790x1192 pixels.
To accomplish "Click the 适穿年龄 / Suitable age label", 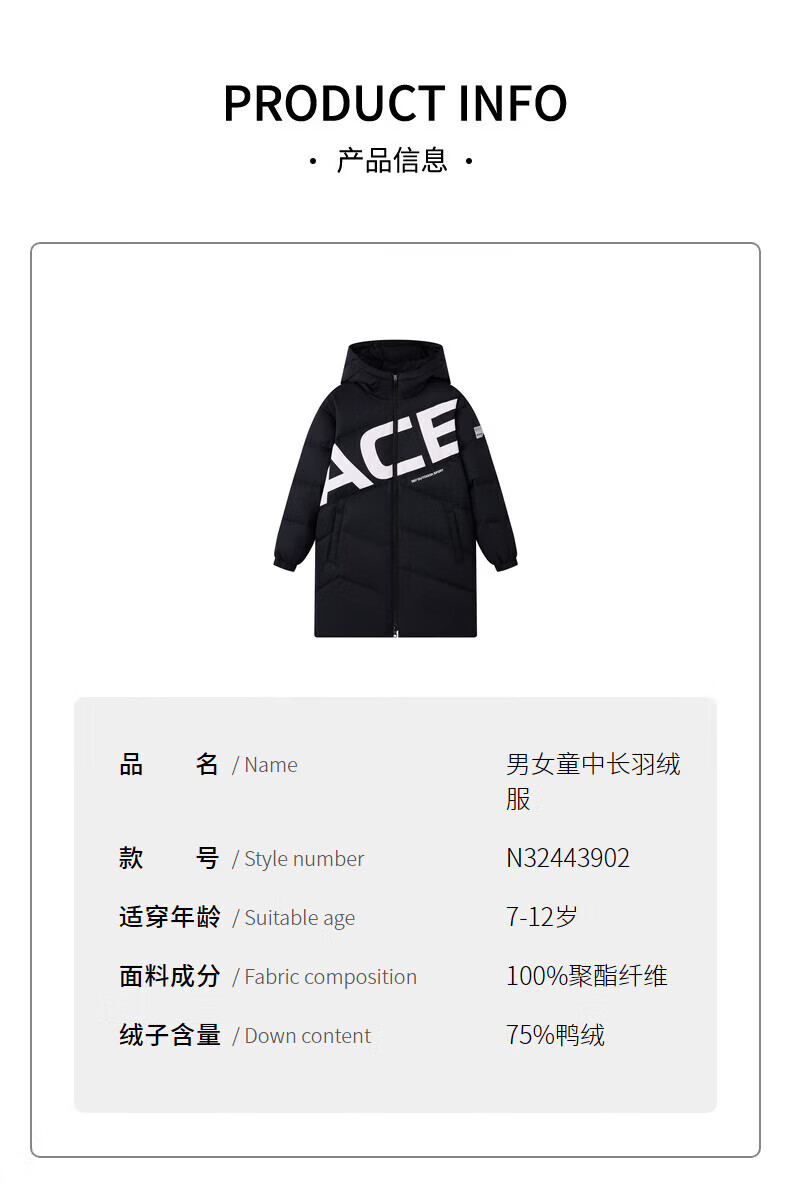I will [x=236, y=917].
